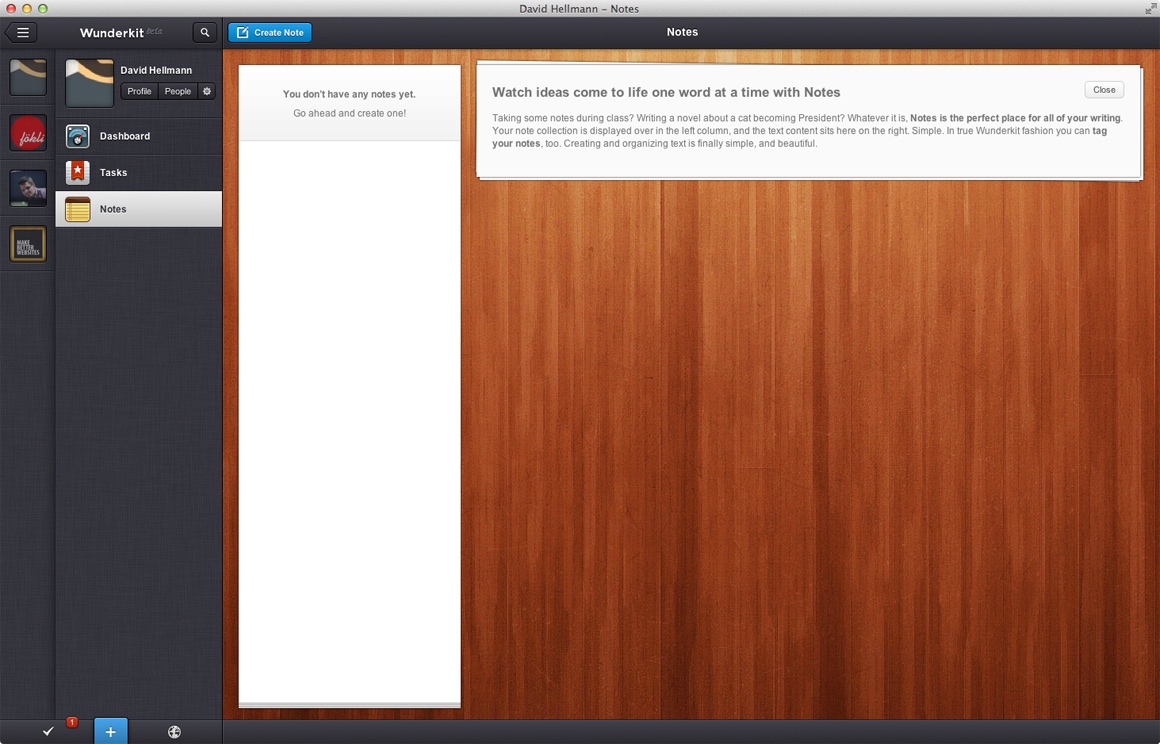
Task: Click the Create Note button
Action: coord(270,33)
